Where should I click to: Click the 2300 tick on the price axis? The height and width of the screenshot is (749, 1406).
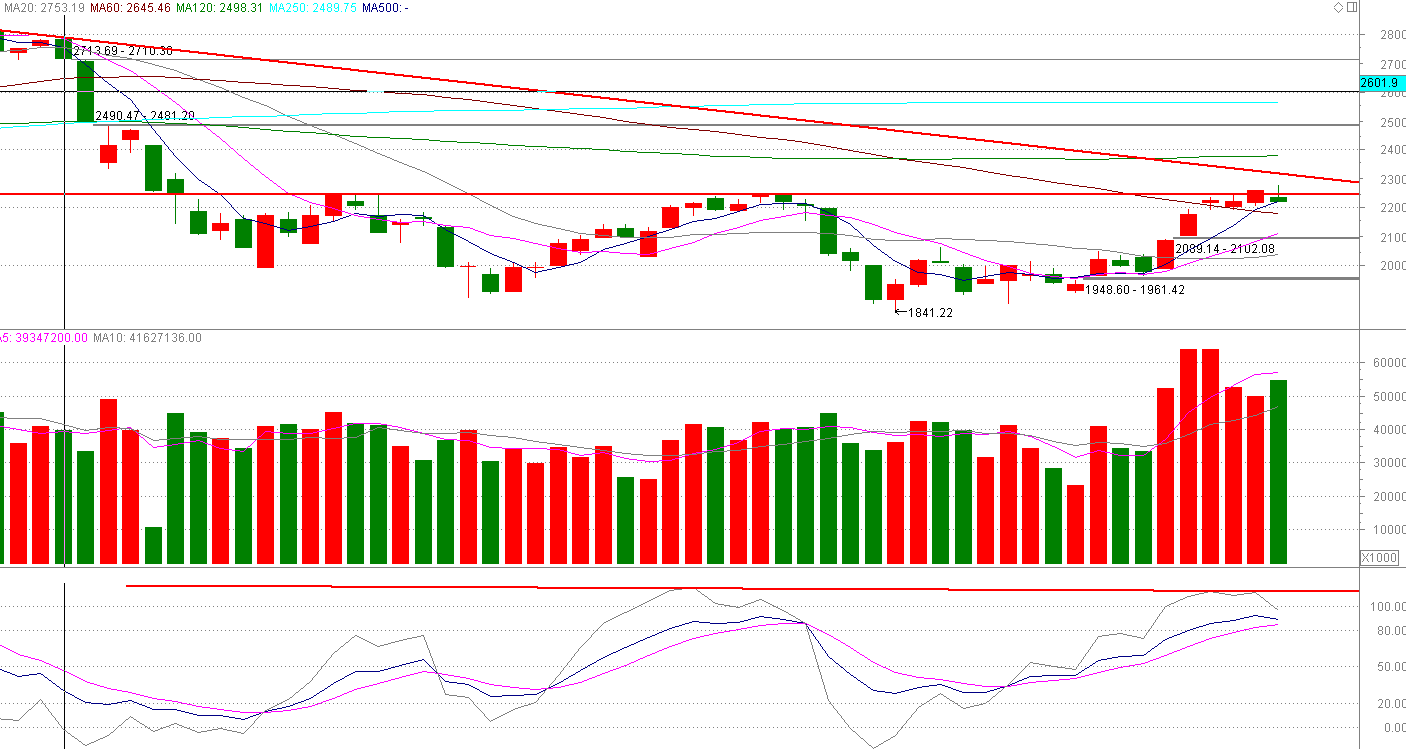click(1391, 179)
